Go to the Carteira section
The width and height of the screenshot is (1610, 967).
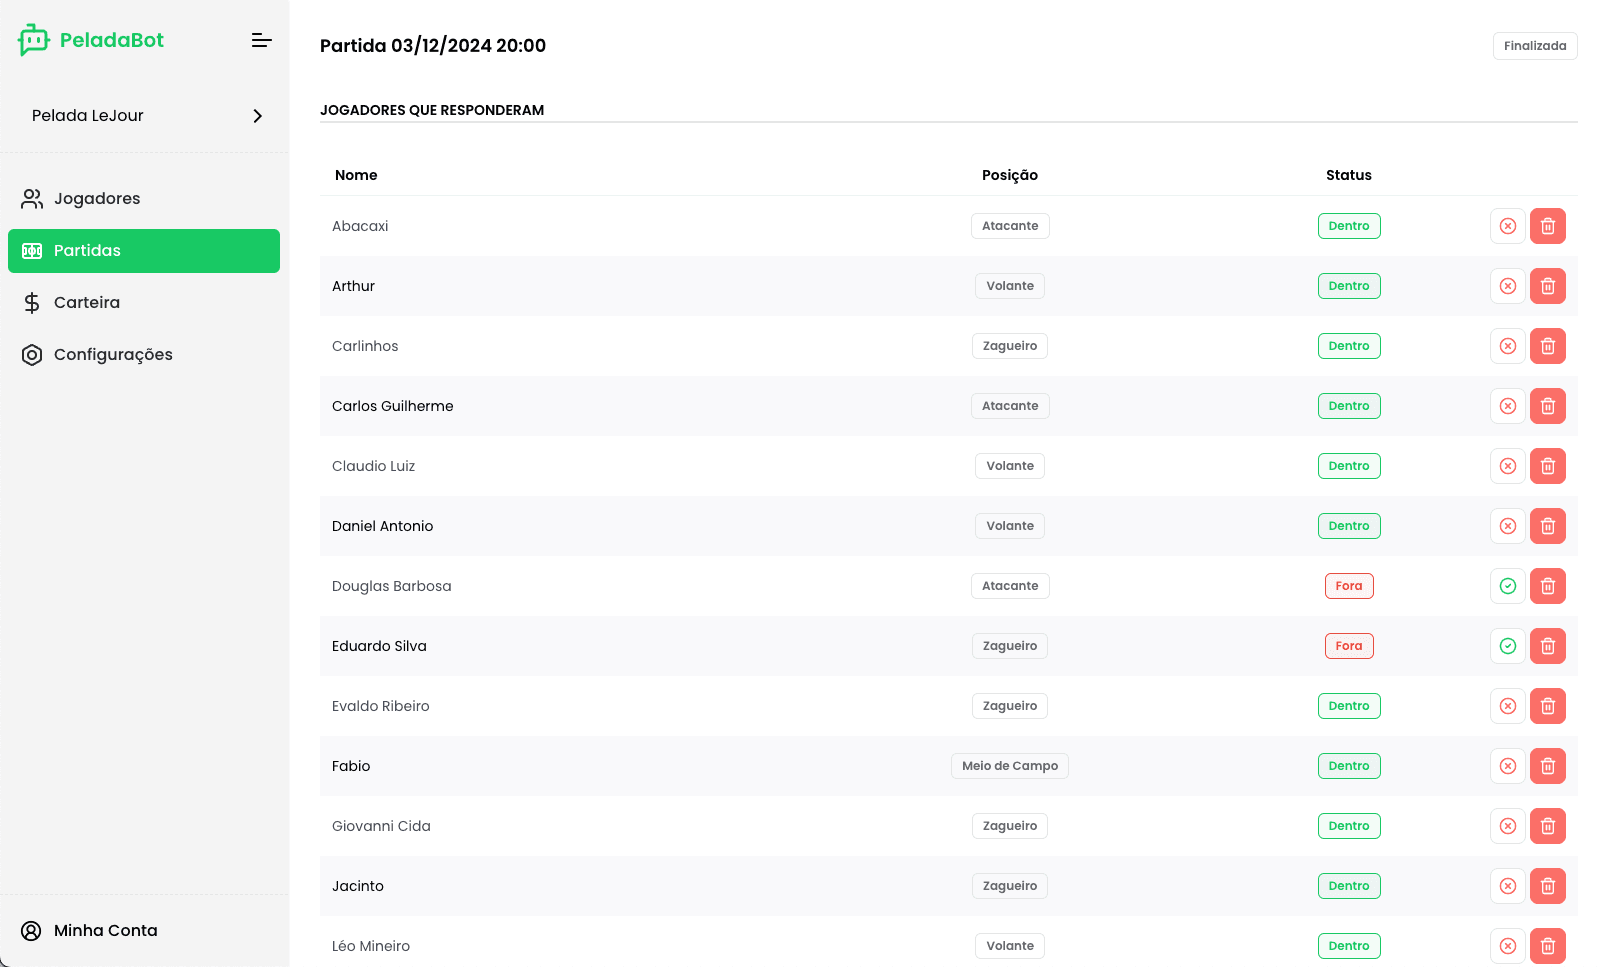[87, 303]
